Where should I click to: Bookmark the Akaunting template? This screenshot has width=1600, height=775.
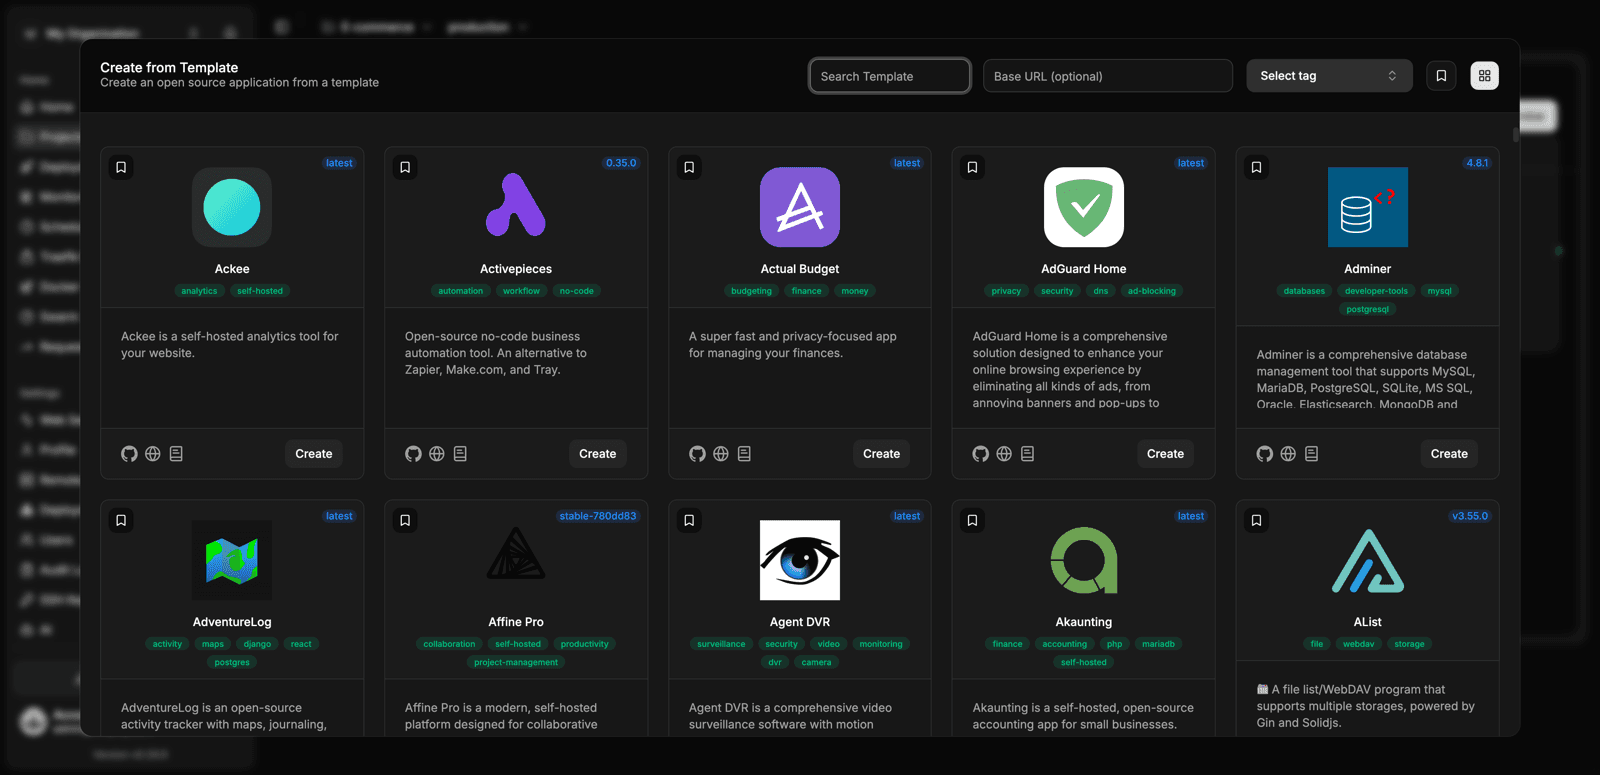point(972,520)
